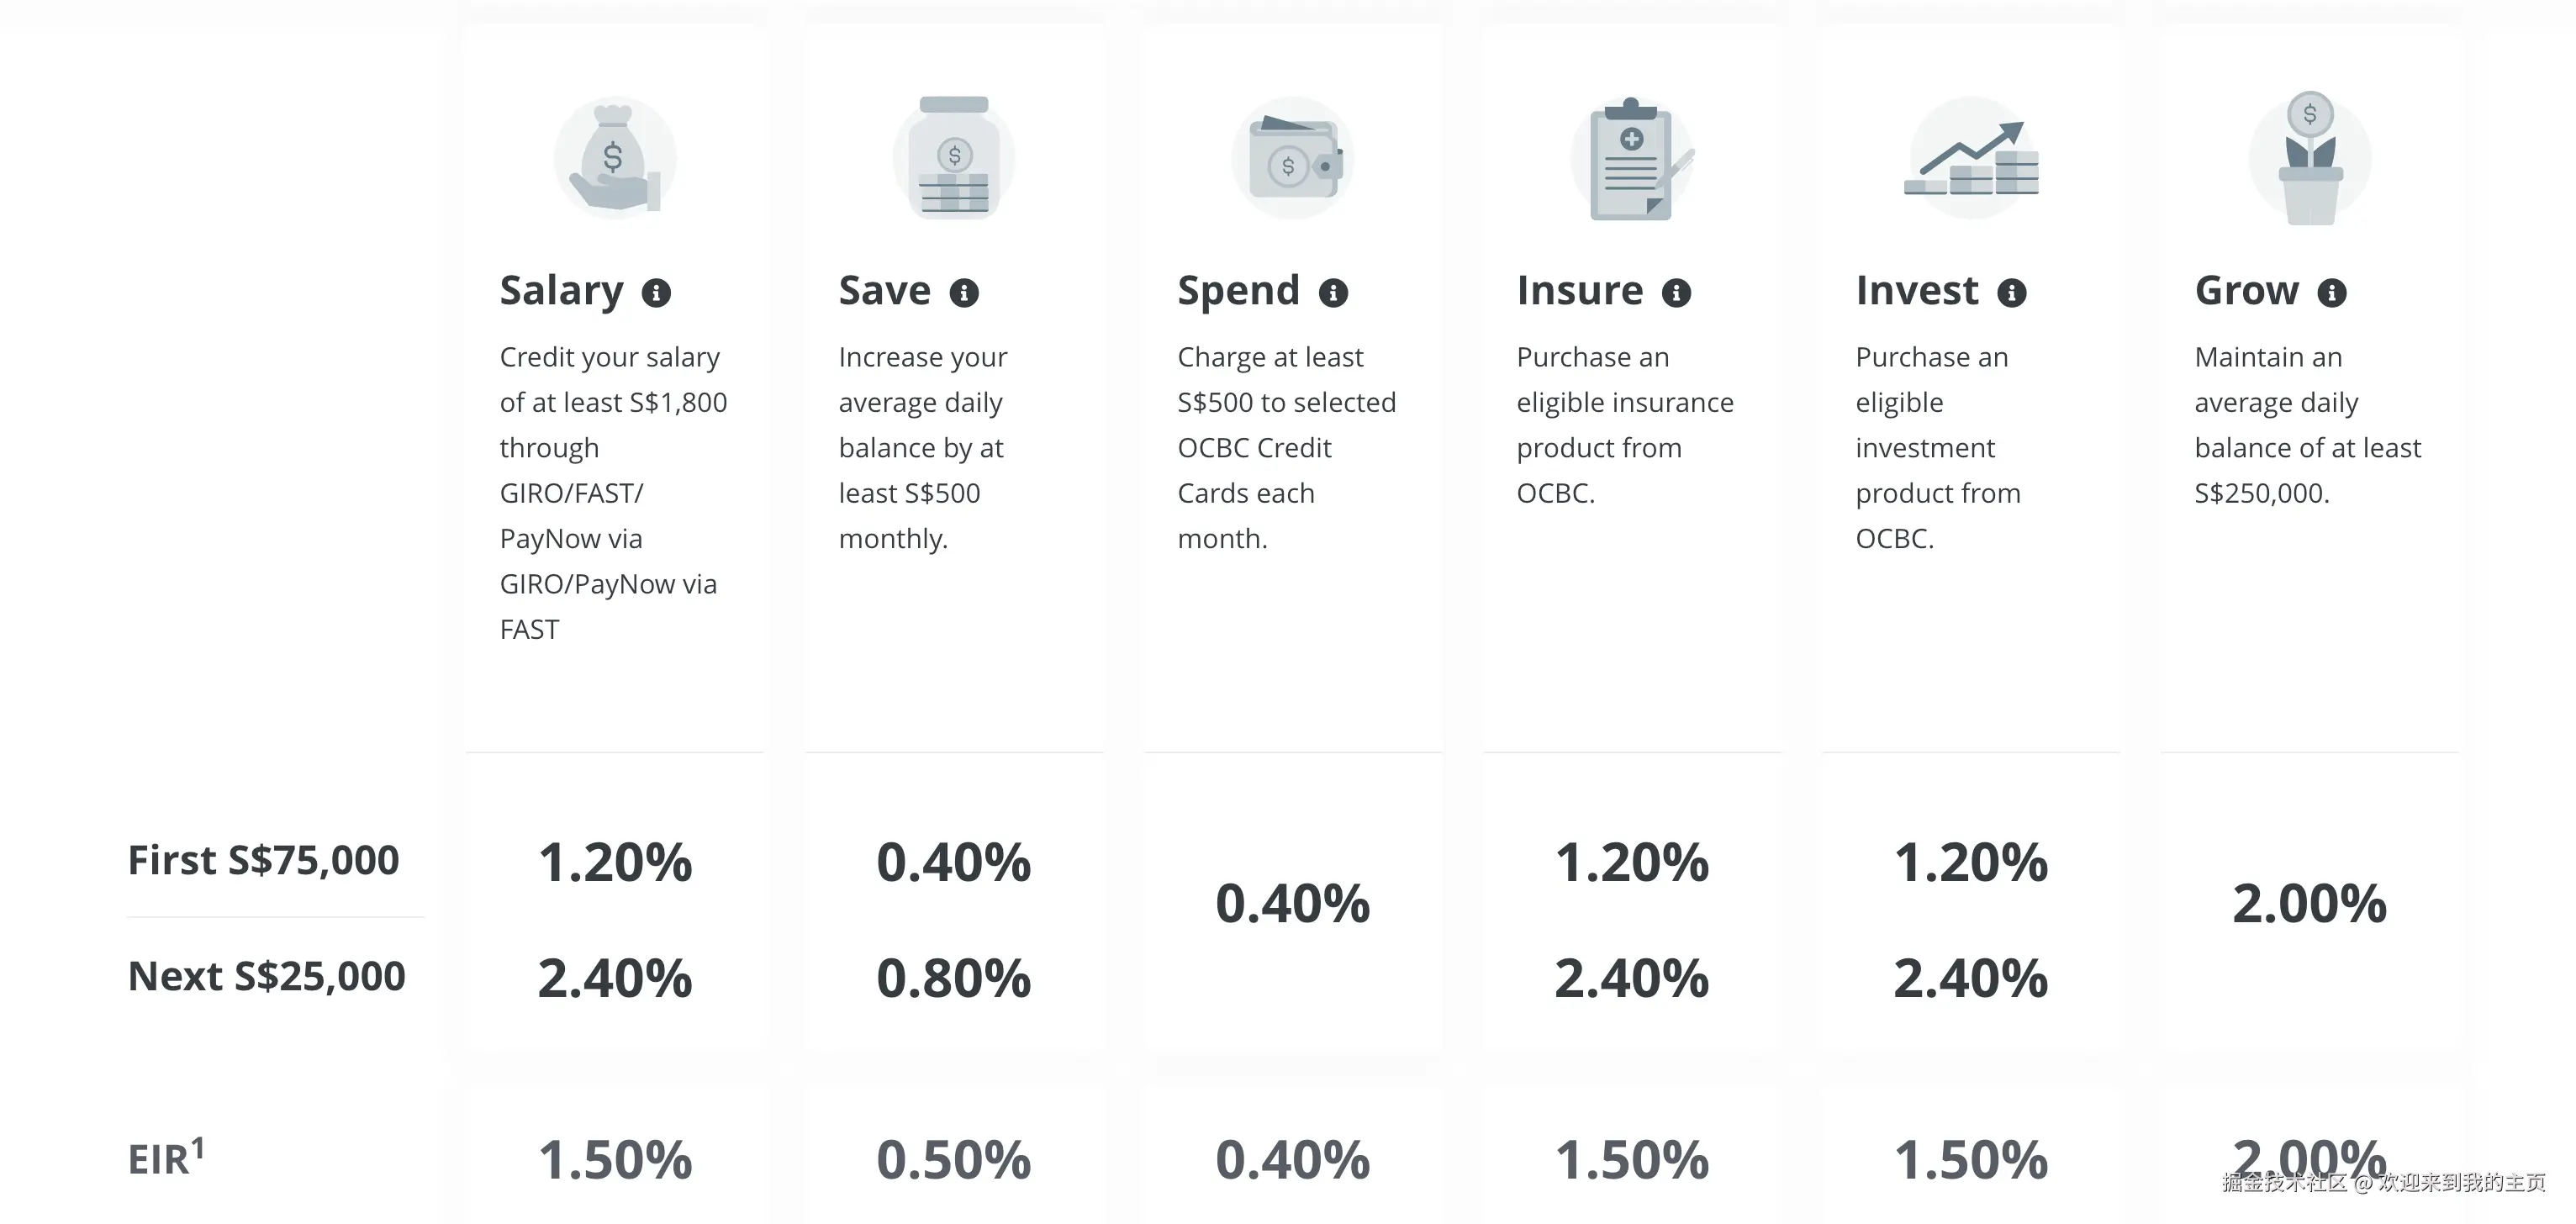Screen dimensions: 2576x1224
Task: Click the Insure clipboard icon
Action: 1632,160
